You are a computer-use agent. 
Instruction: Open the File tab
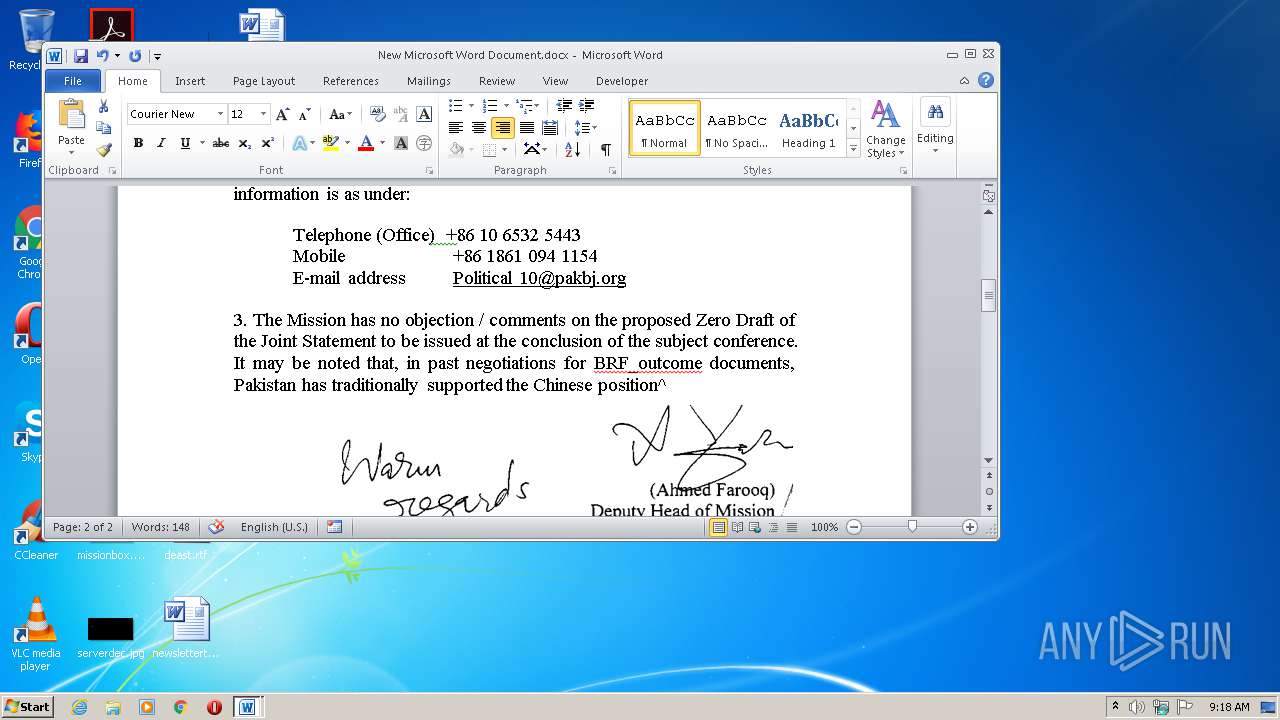[73, 81]
